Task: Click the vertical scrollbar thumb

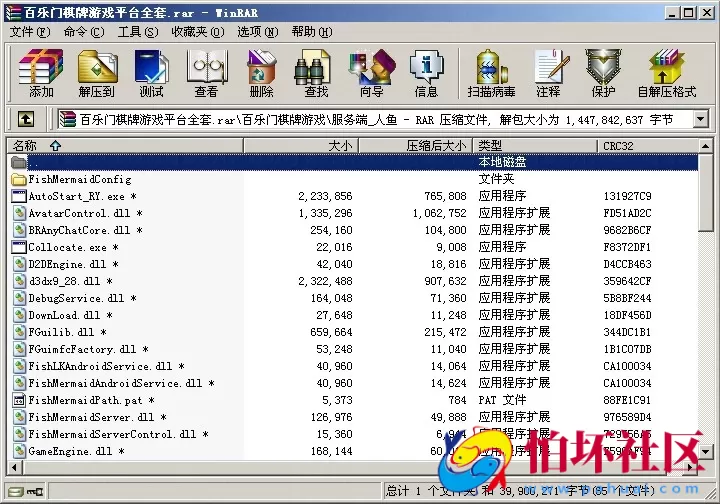Action: click(x=705, y=193)
